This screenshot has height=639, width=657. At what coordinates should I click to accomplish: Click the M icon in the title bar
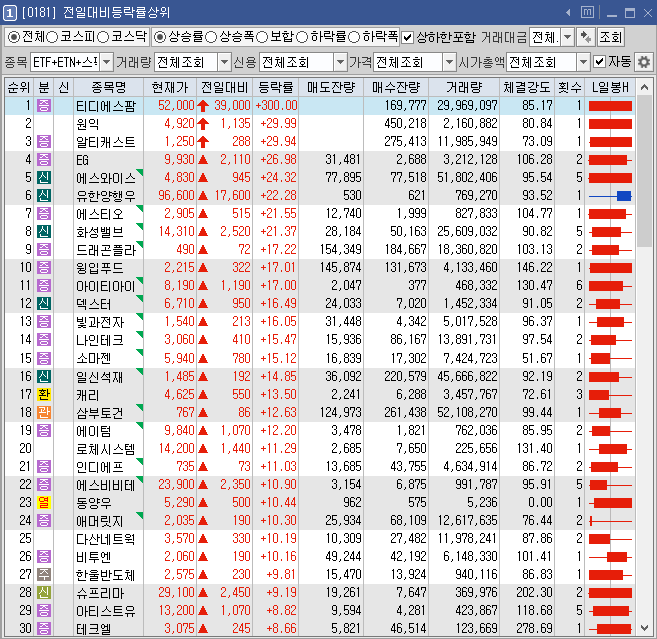tap(587, 12)
